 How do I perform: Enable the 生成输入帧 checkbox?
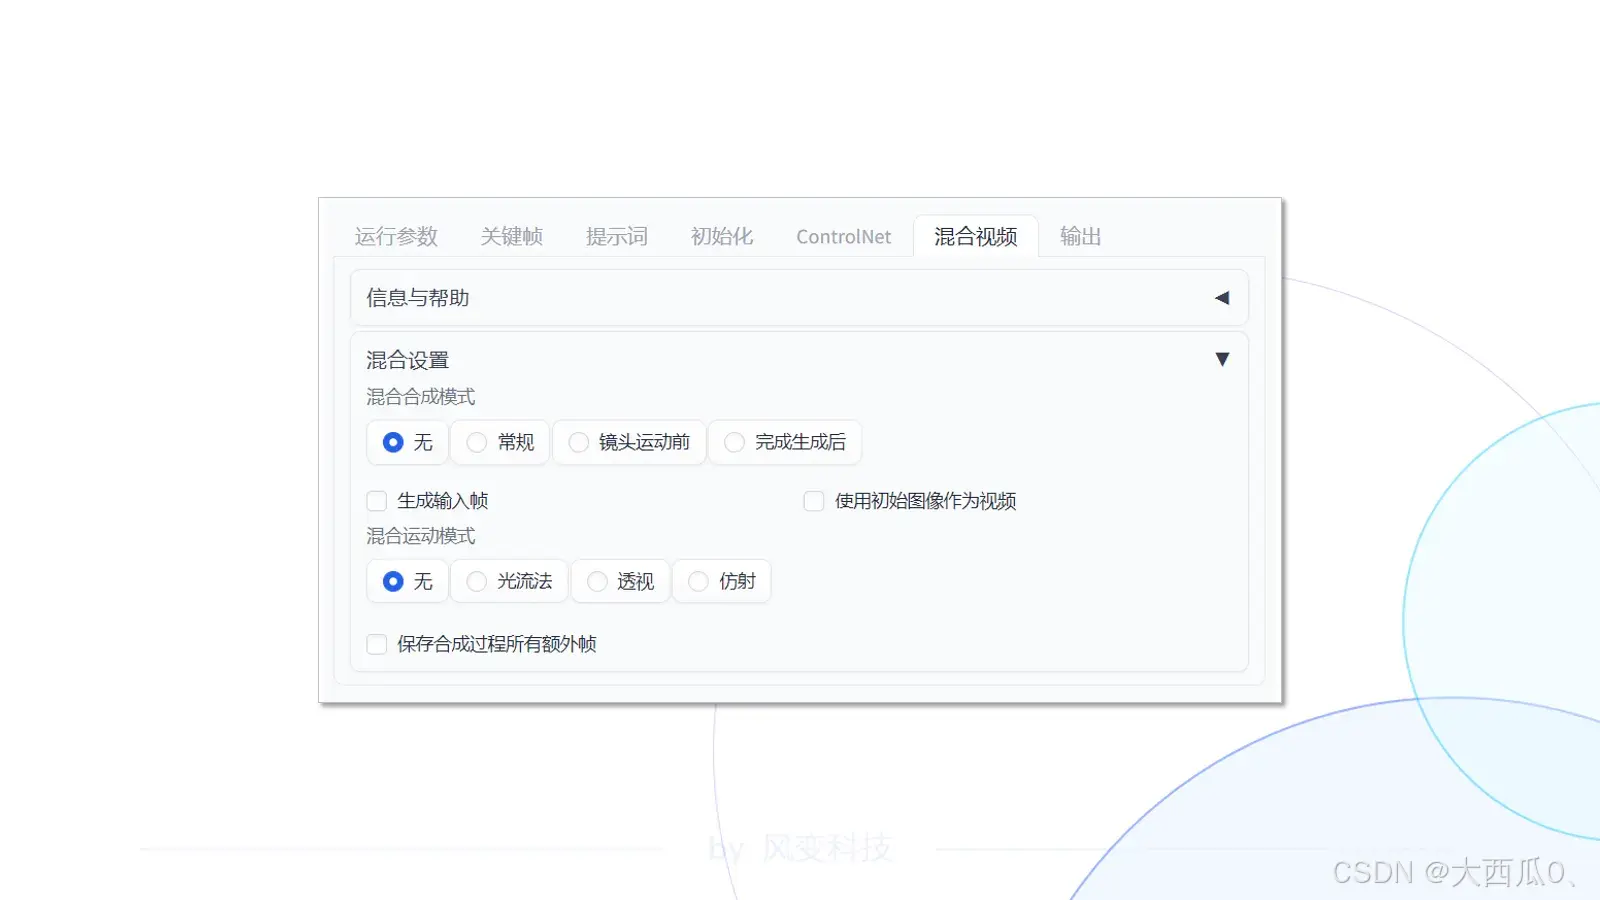point(377,501)
